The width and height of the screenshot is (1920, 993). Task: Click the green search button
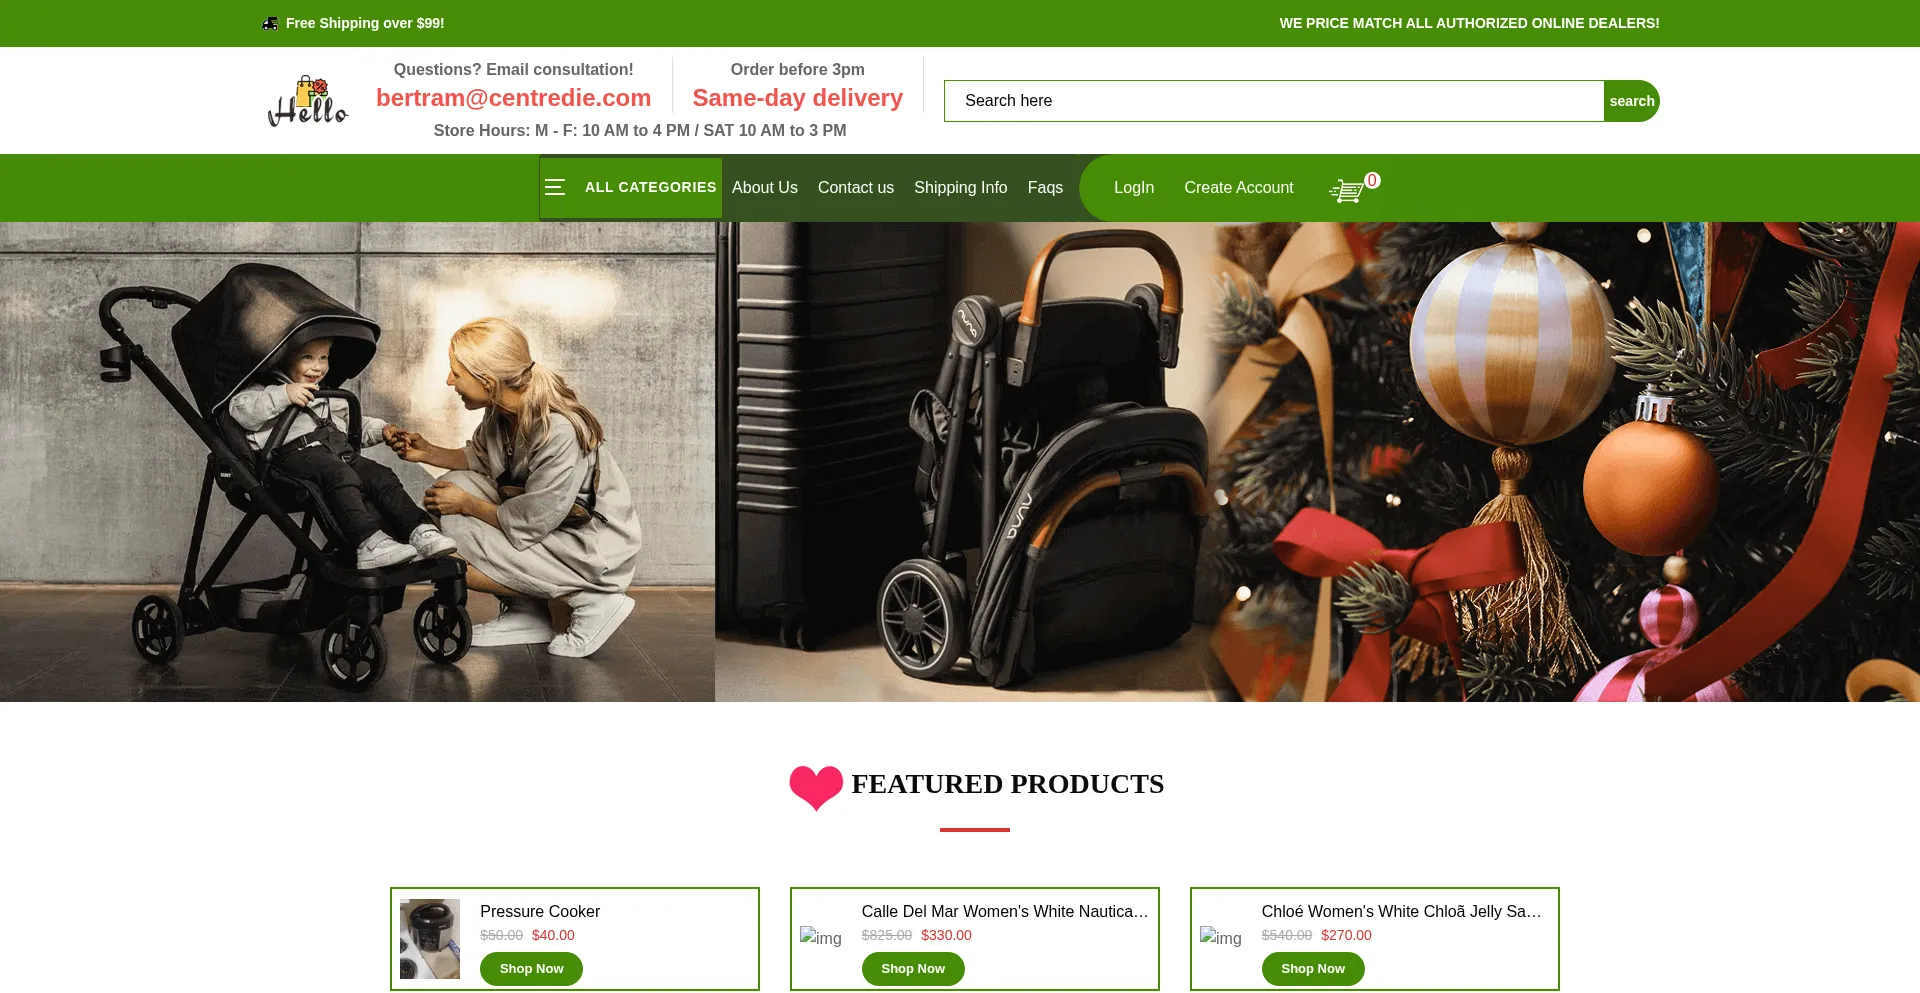coord(1632,101)
